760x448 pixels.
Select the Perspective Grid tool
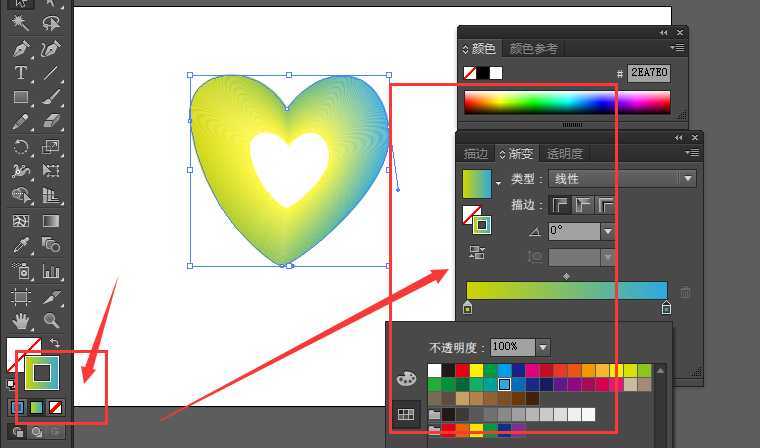pos(51,195)
